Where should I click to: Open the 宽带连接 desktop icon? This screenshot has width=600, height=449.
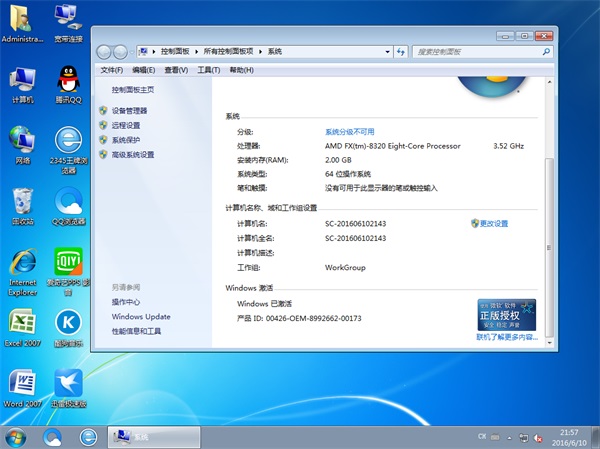[68, 22]
